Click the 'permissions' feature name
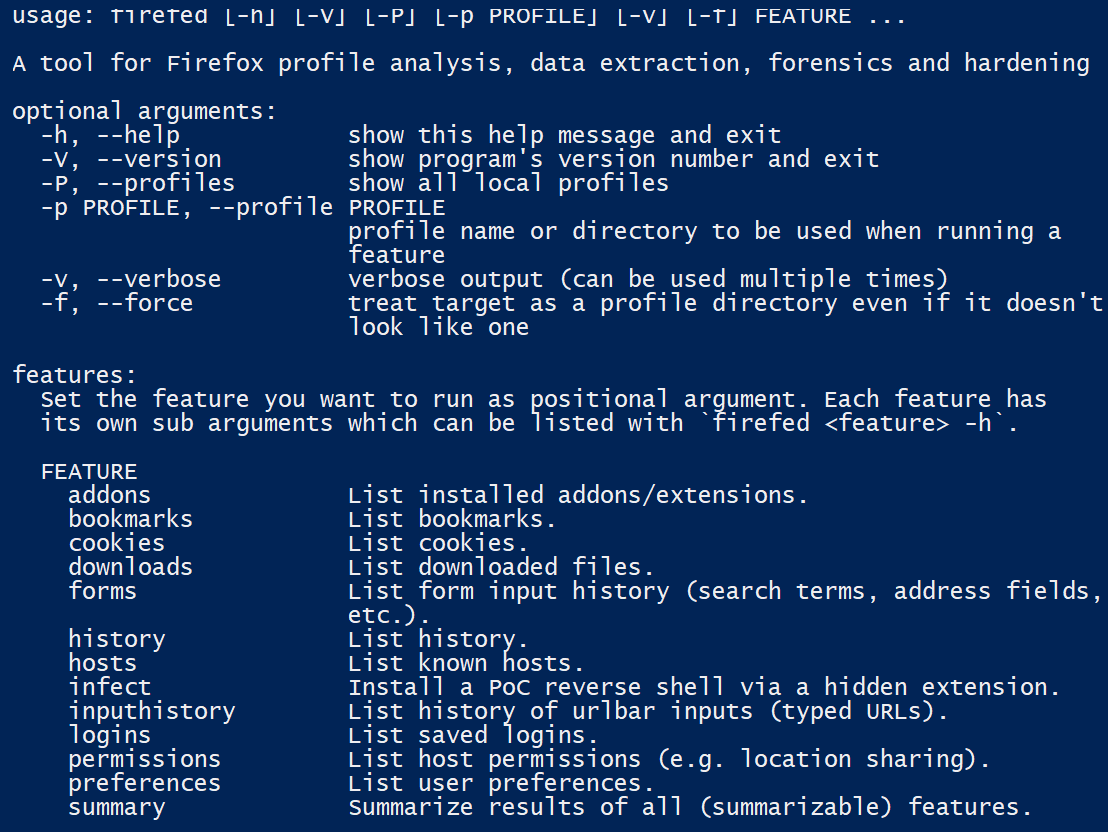Image resolution: width=1108 pixels, height=832 pixels. pos(144,759)
